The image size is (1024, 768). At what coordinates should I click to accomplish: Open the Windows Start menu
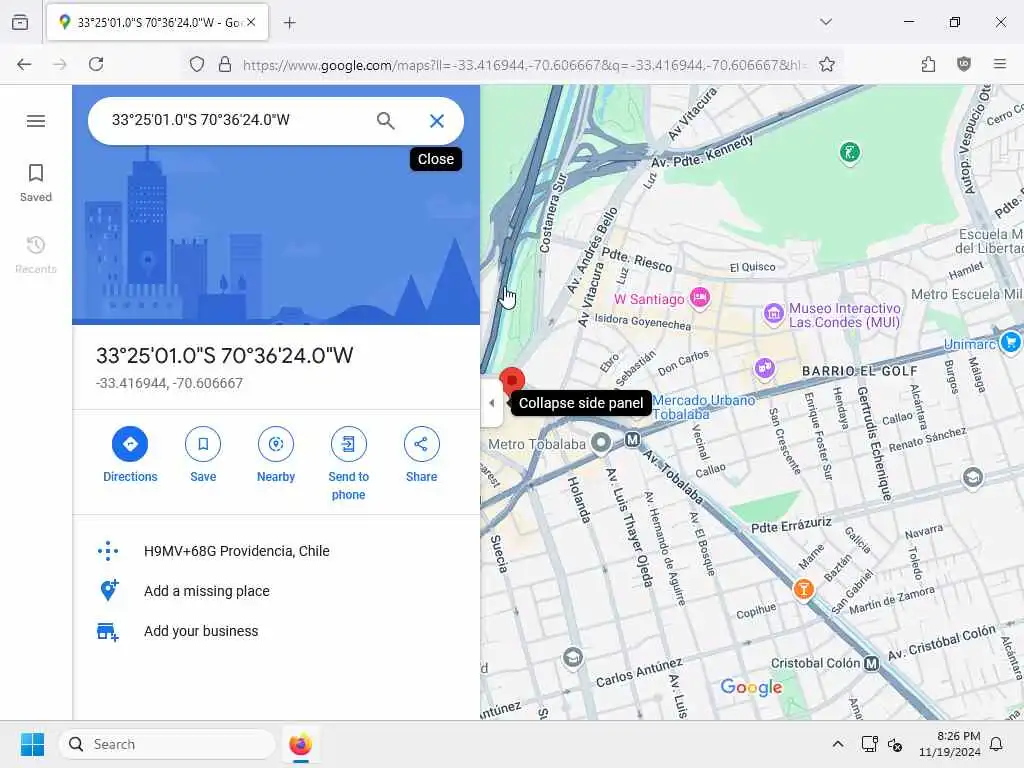(33, 744)
